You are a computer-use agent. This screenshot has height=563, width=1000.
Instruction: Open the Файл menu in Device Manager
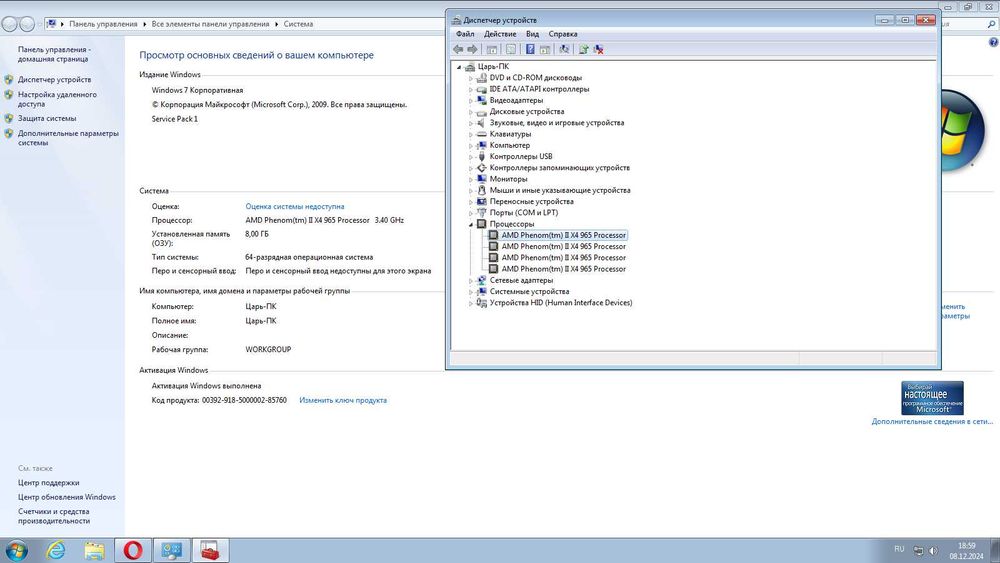(465, 34)
